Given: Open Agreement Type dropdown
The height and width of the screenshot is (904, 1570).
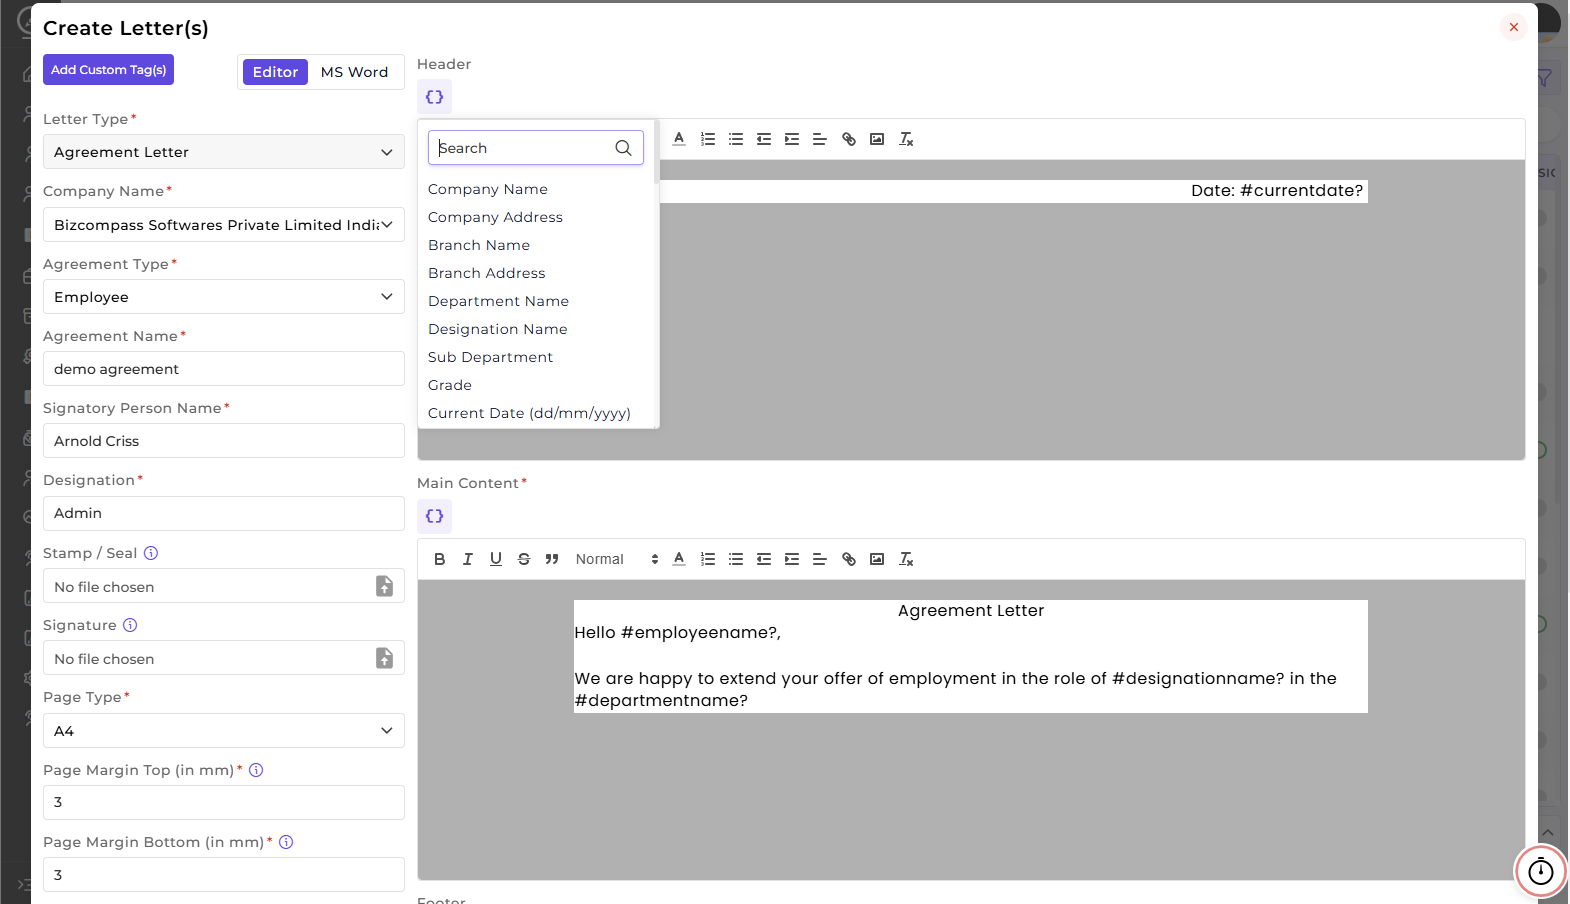Looking at the screenshot, I should click(x=224, y=297).
